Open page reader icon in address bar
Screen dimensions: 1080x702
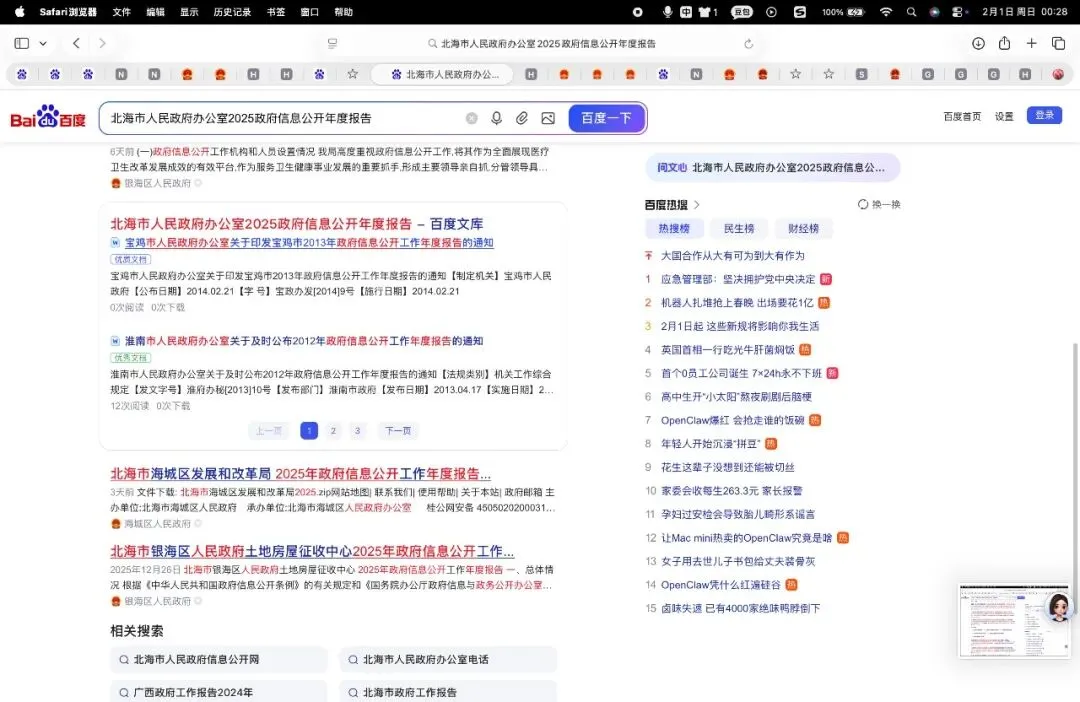[333, 43]
